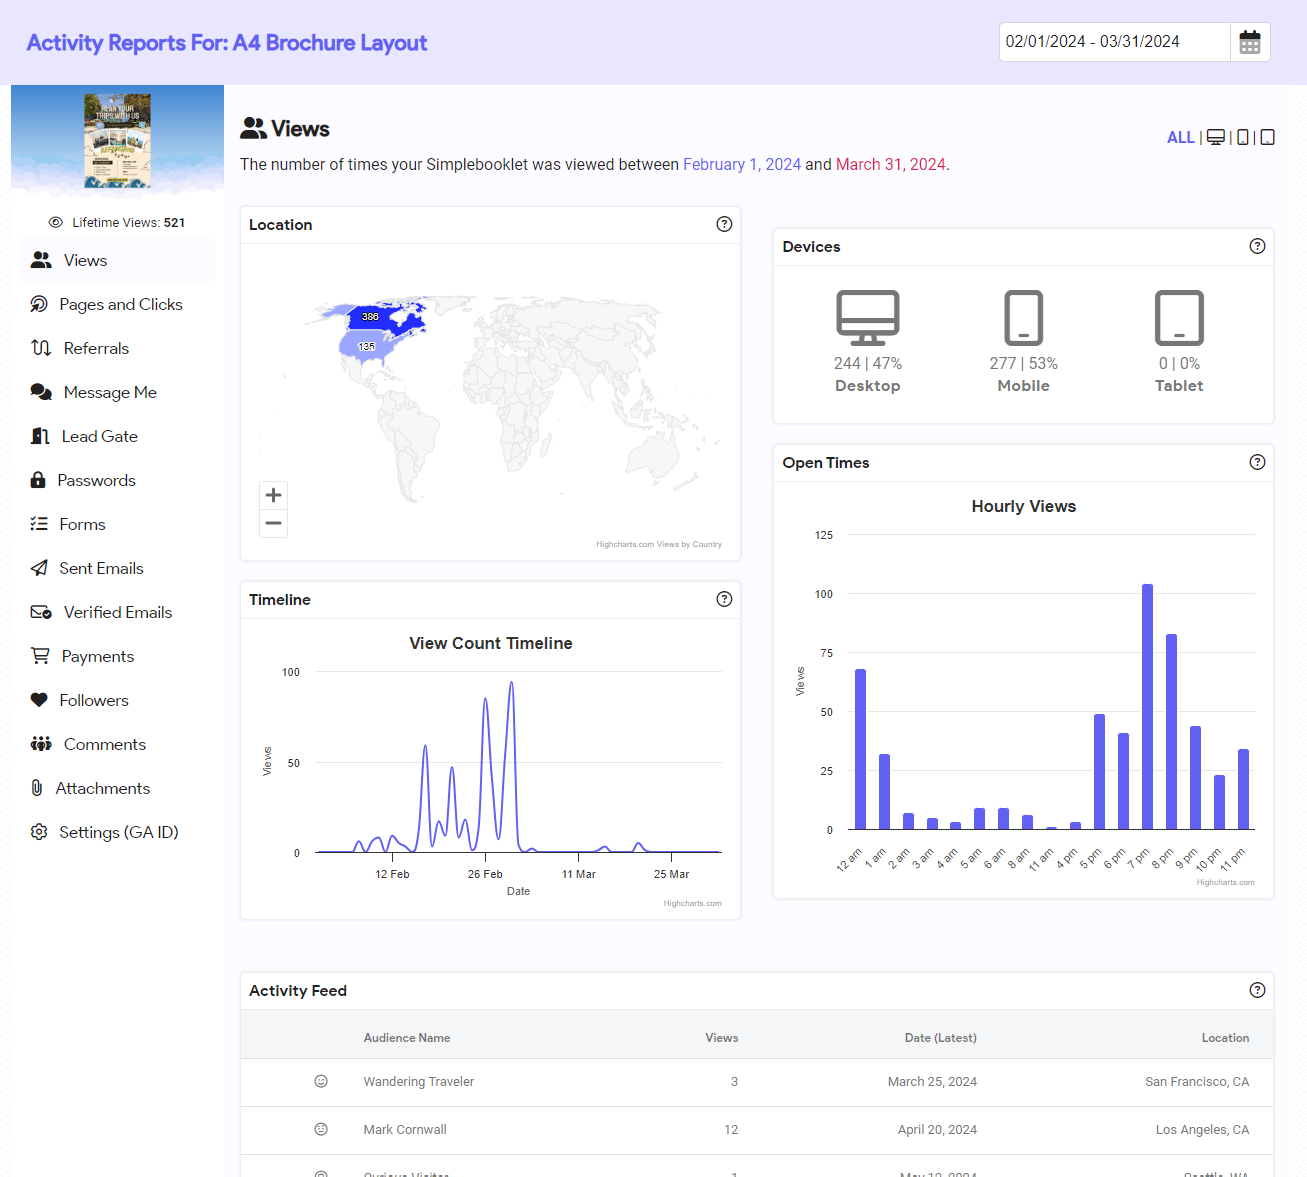Select Mark Cornwall audience row

tap(757, 1130)
